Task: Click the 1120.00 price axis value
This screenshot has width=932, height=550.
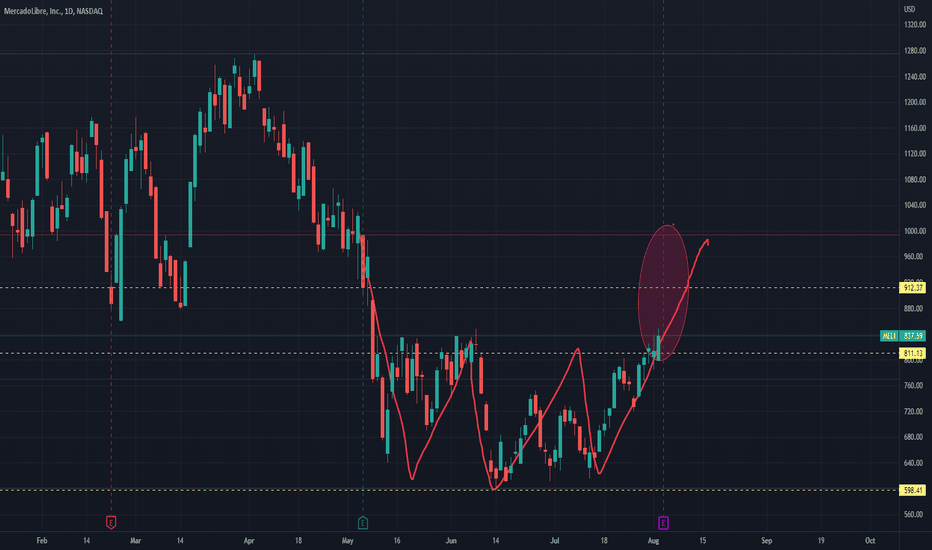Action: pos(915,153)
